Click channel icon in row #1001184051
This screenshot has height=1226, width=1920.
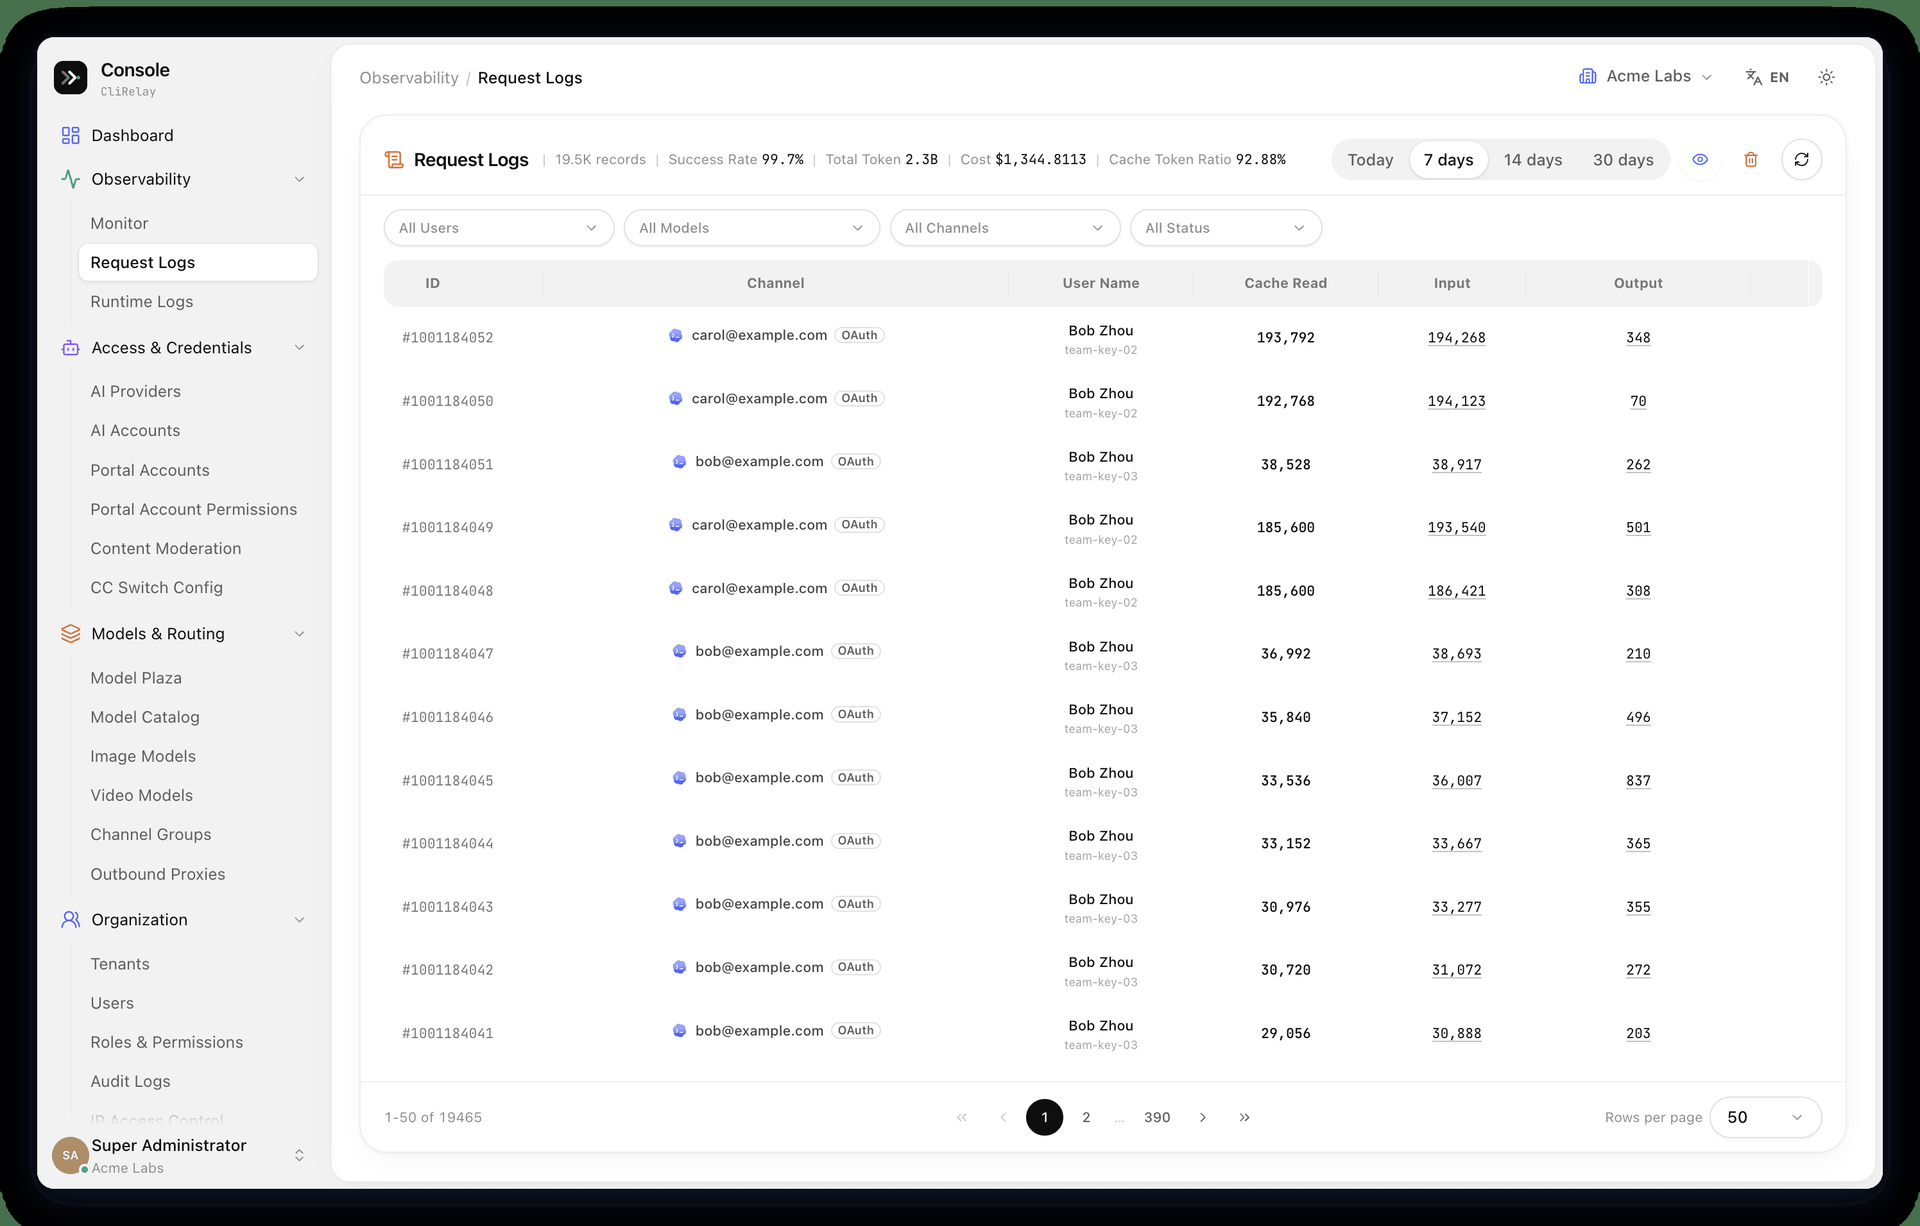coord(680,462)
